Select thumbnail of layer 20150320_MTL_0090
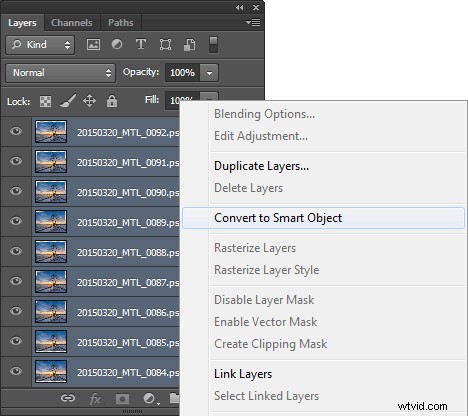 click(51, 191)
